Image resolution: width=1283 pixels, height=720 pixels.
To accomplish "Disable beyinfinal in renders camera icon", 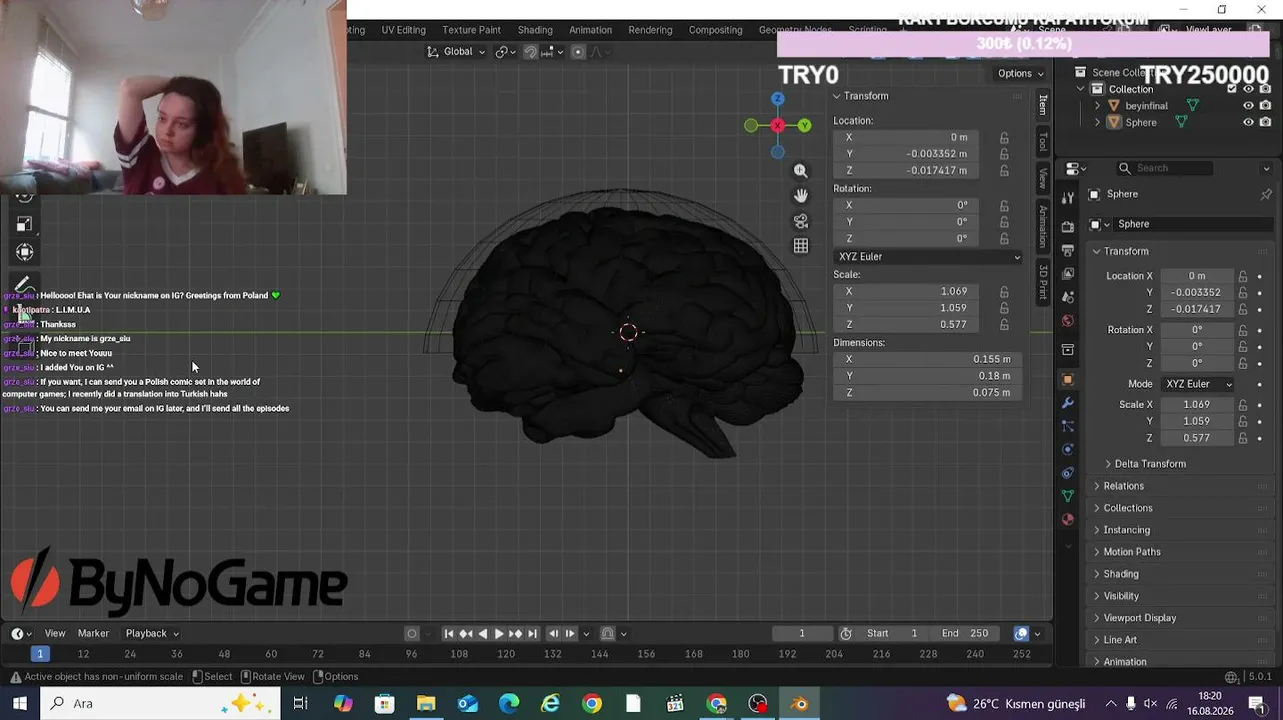I will tap(1265, 106).
